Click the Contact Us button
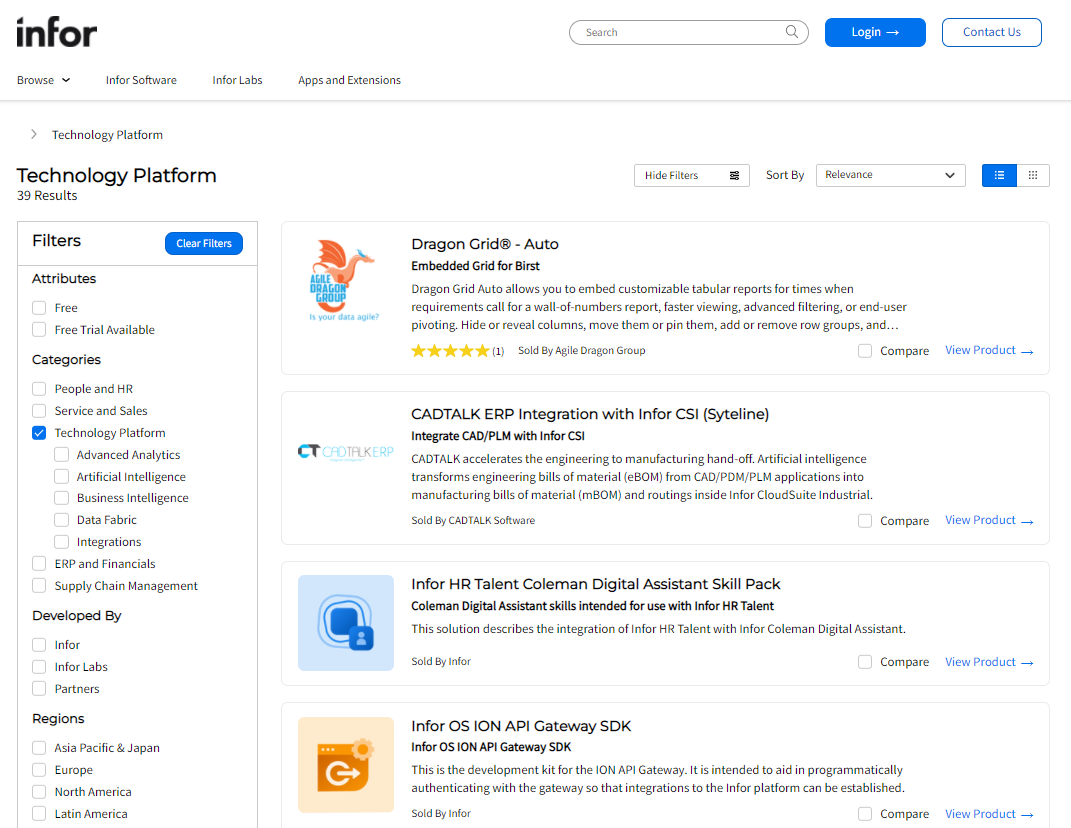The image size is (1071, 828). coord(992,32)
